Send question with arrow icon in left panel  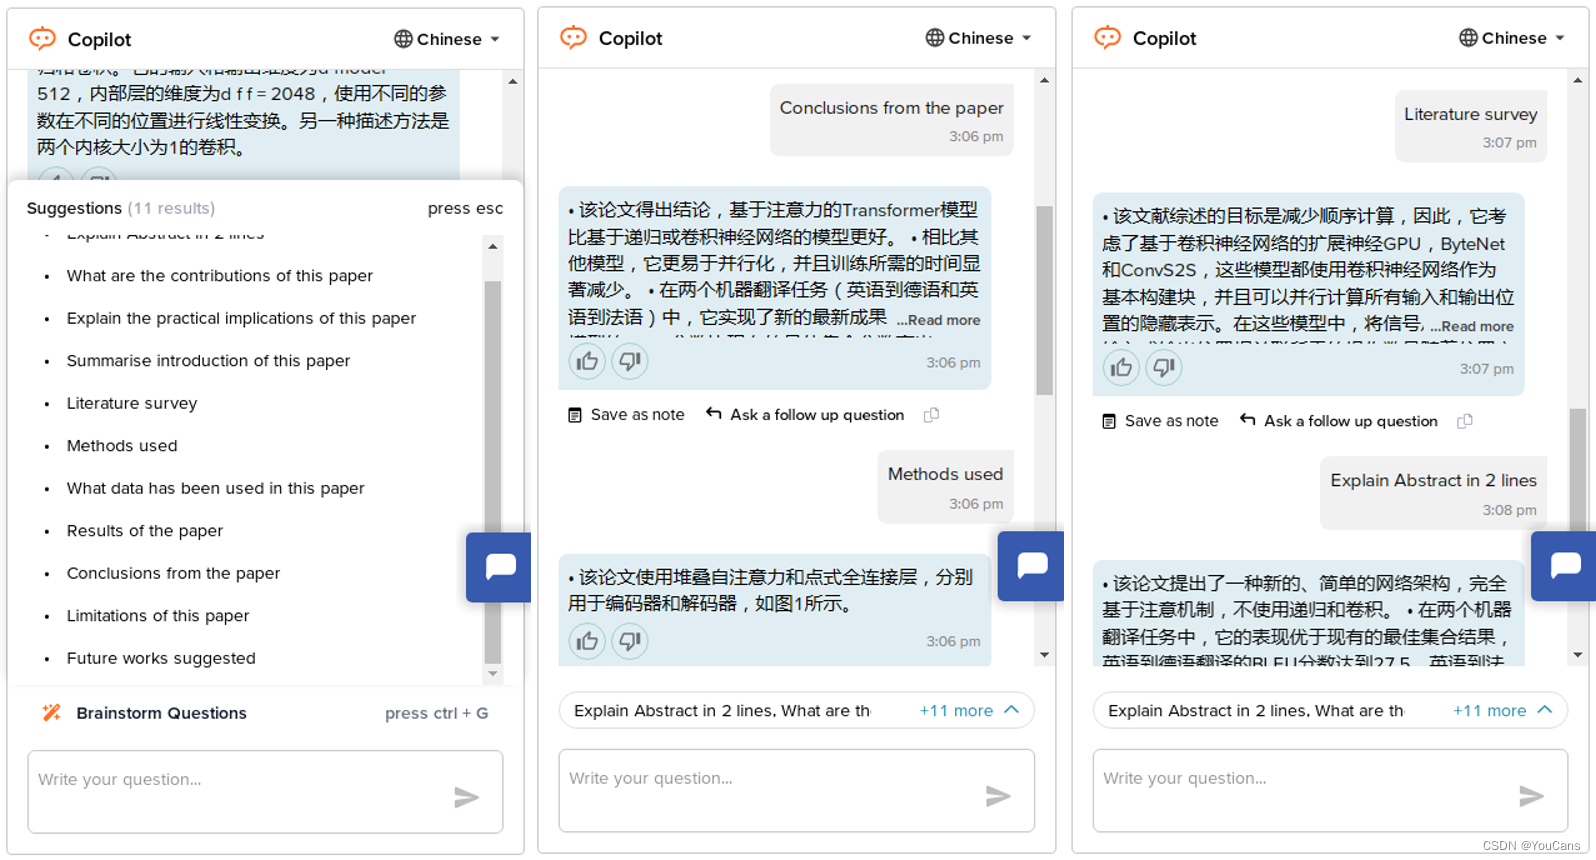[x=466, y=797]
